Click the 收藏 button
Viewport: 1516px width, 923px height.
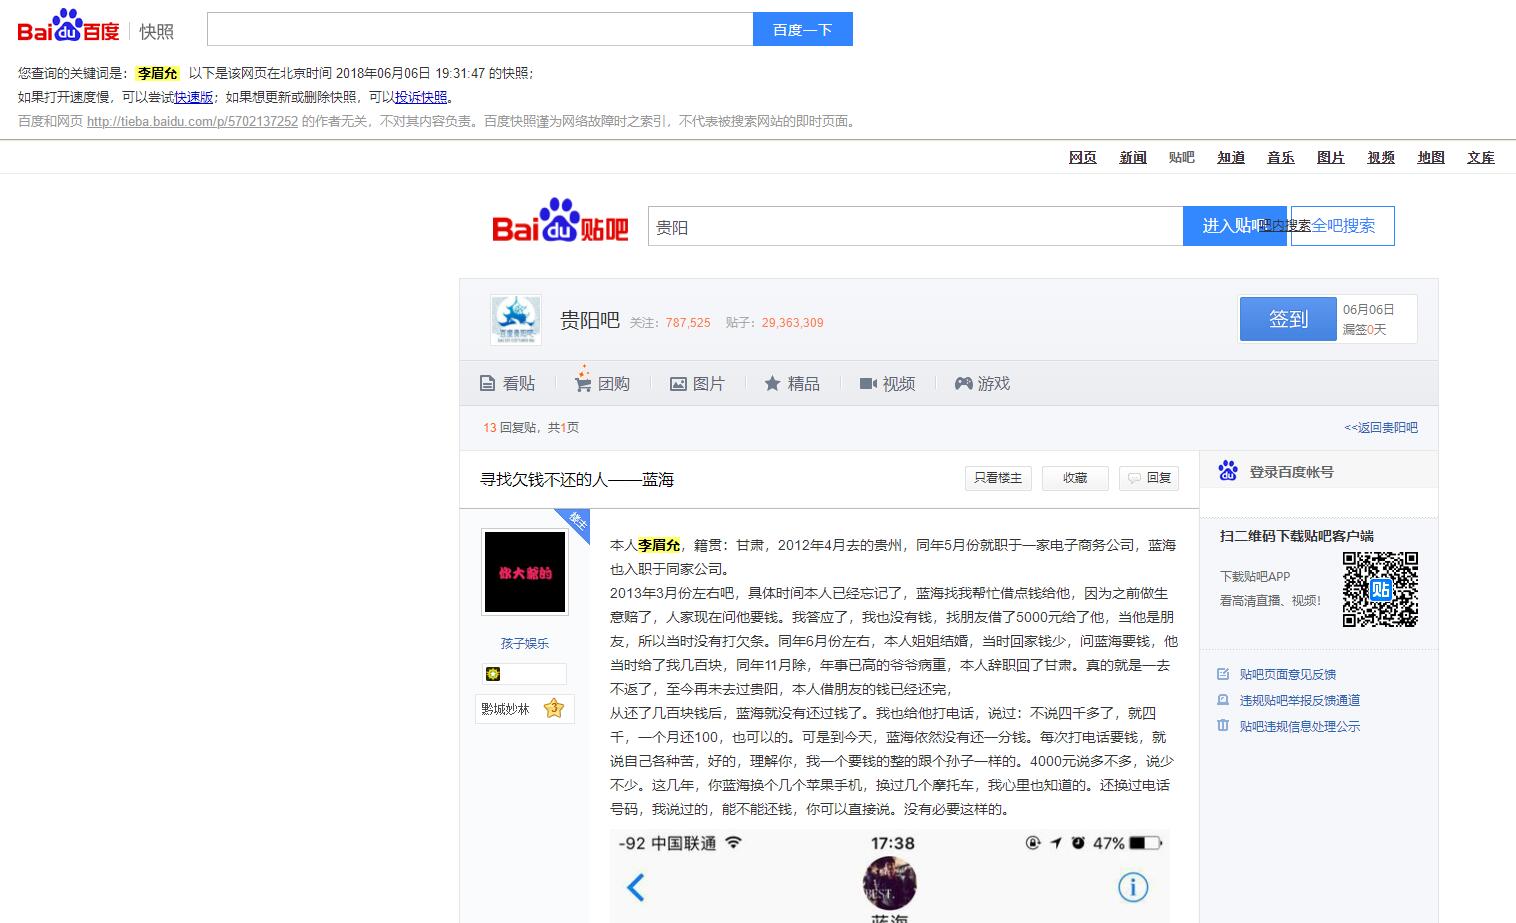point(1075,478)
